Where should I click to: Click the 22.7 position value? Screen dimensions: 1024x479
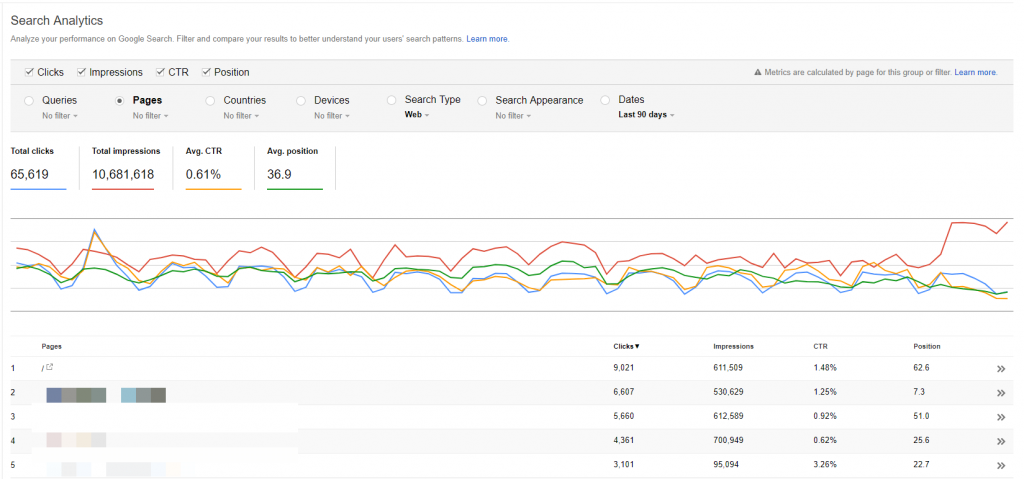921,465
